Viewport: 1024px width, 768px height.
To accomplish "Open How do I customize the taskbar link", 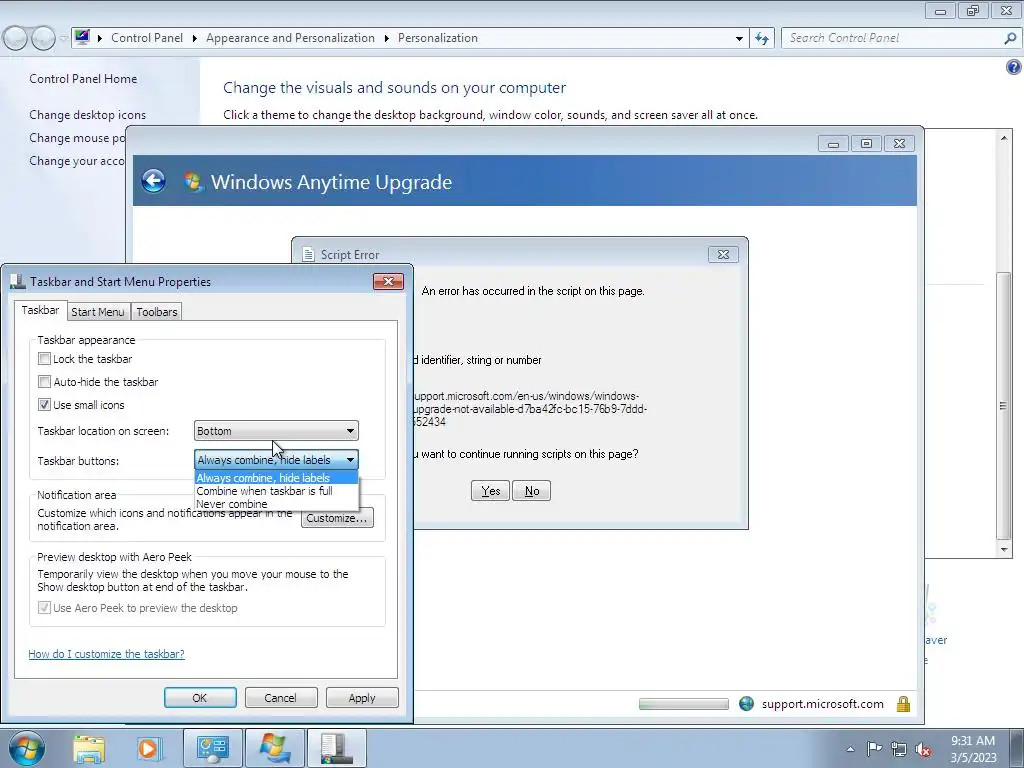I will [106, 654].
